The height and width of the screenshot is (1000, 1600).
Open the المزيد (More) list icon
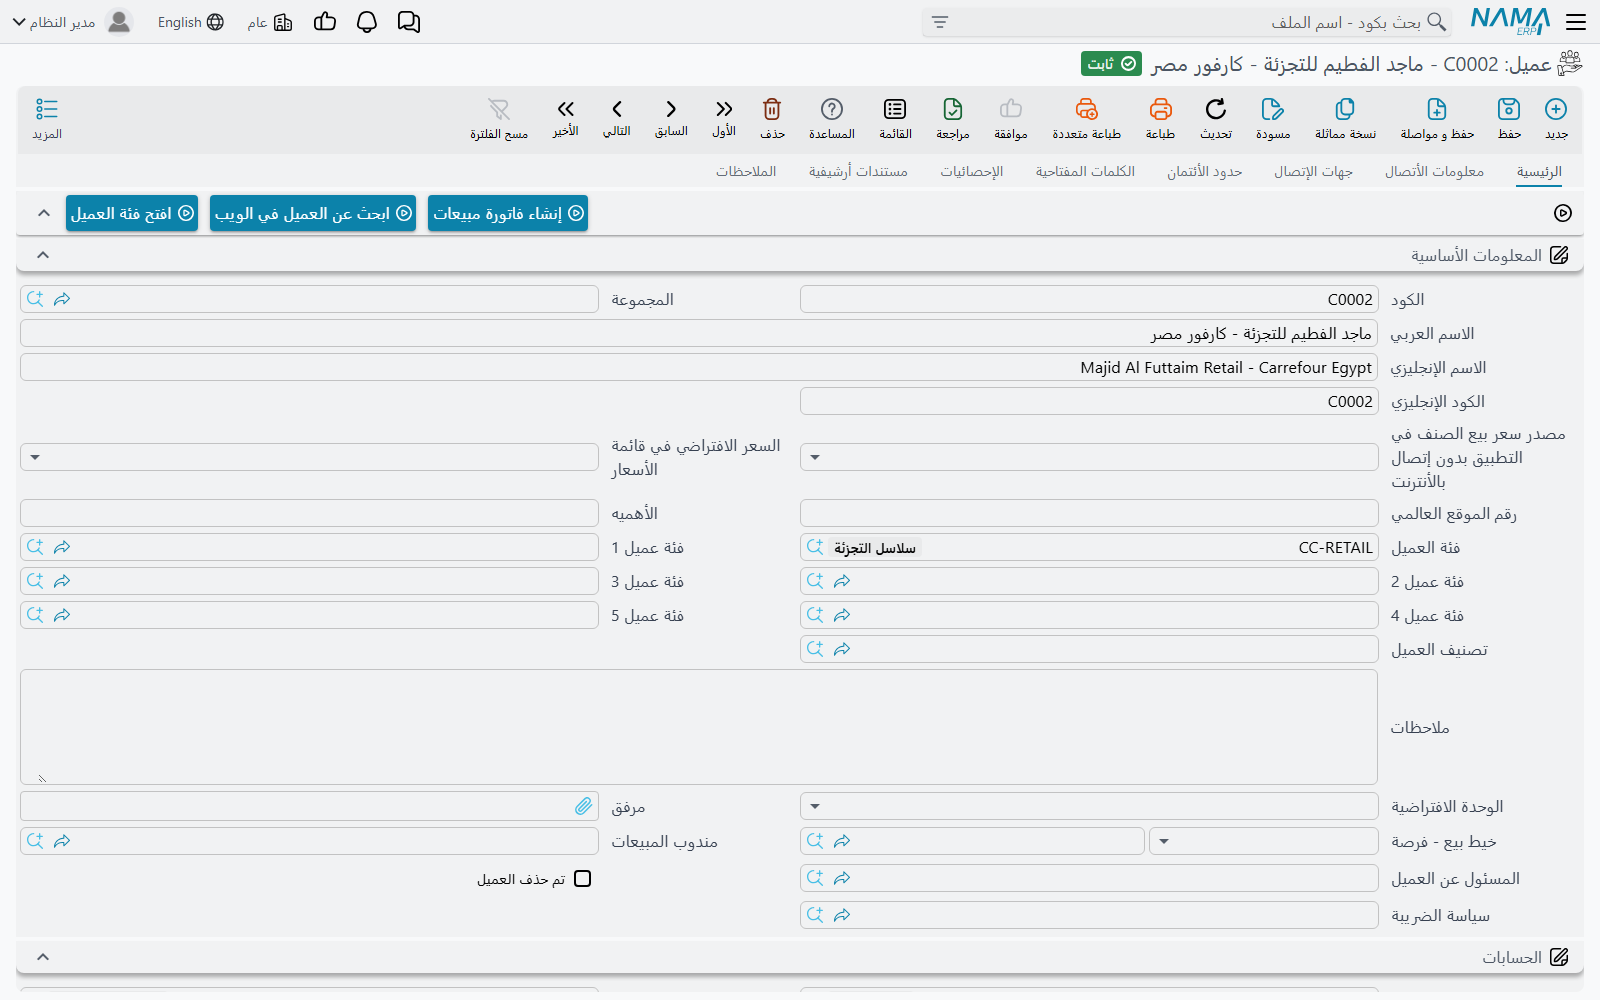click(x=47, y=109)
